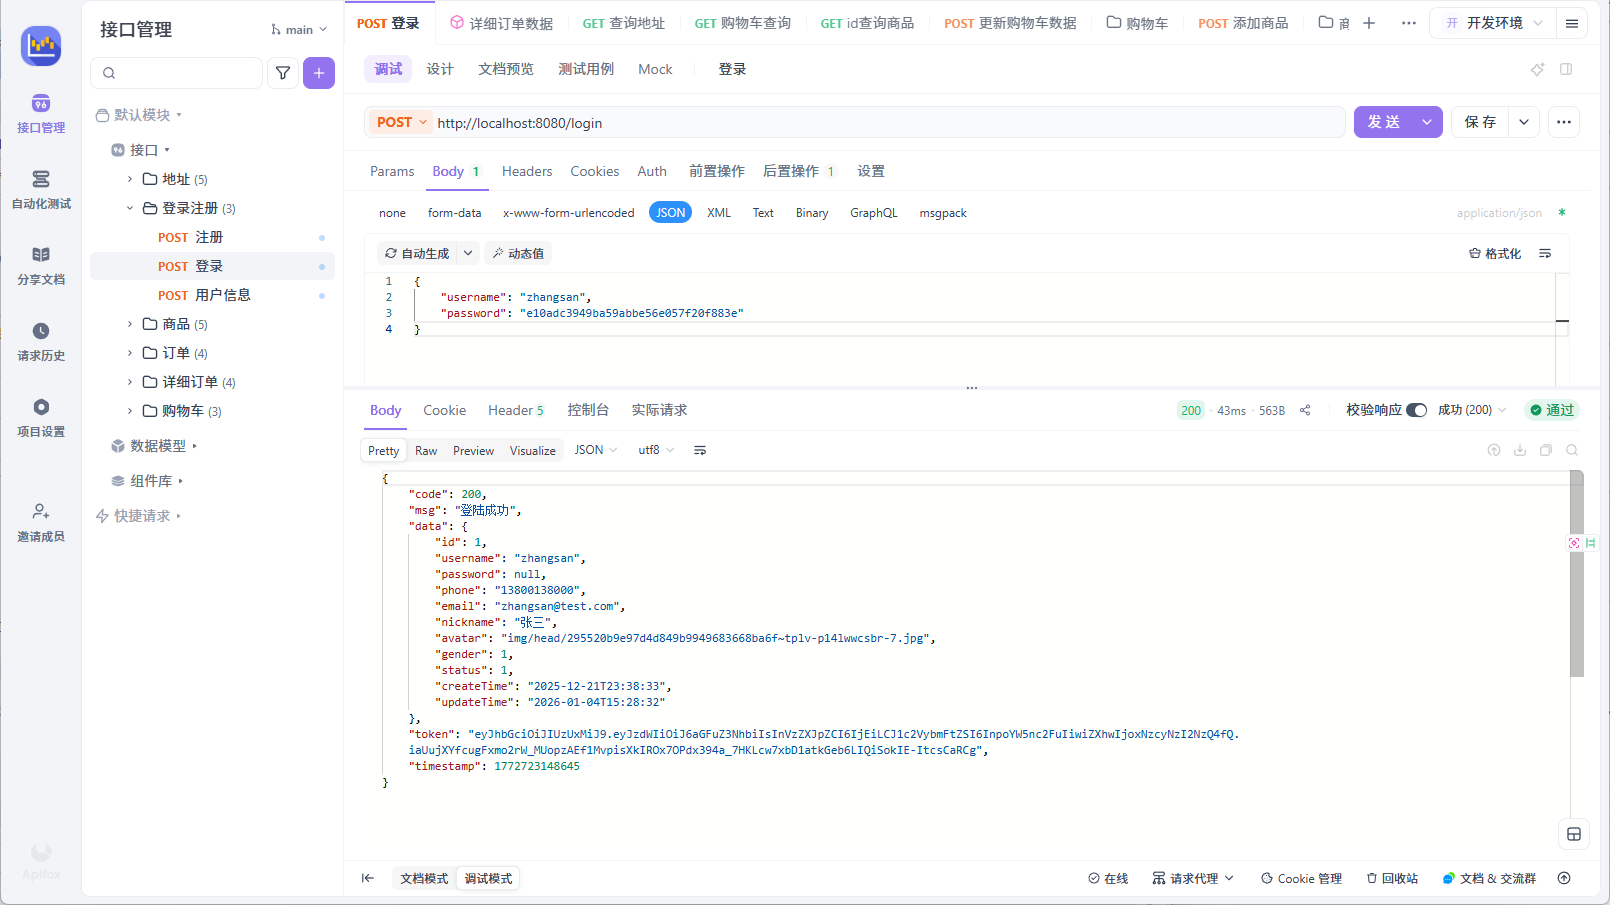Select POST 用户信息 in the tree
Viewport: 1610px width, 905px height.
point(212,295)
